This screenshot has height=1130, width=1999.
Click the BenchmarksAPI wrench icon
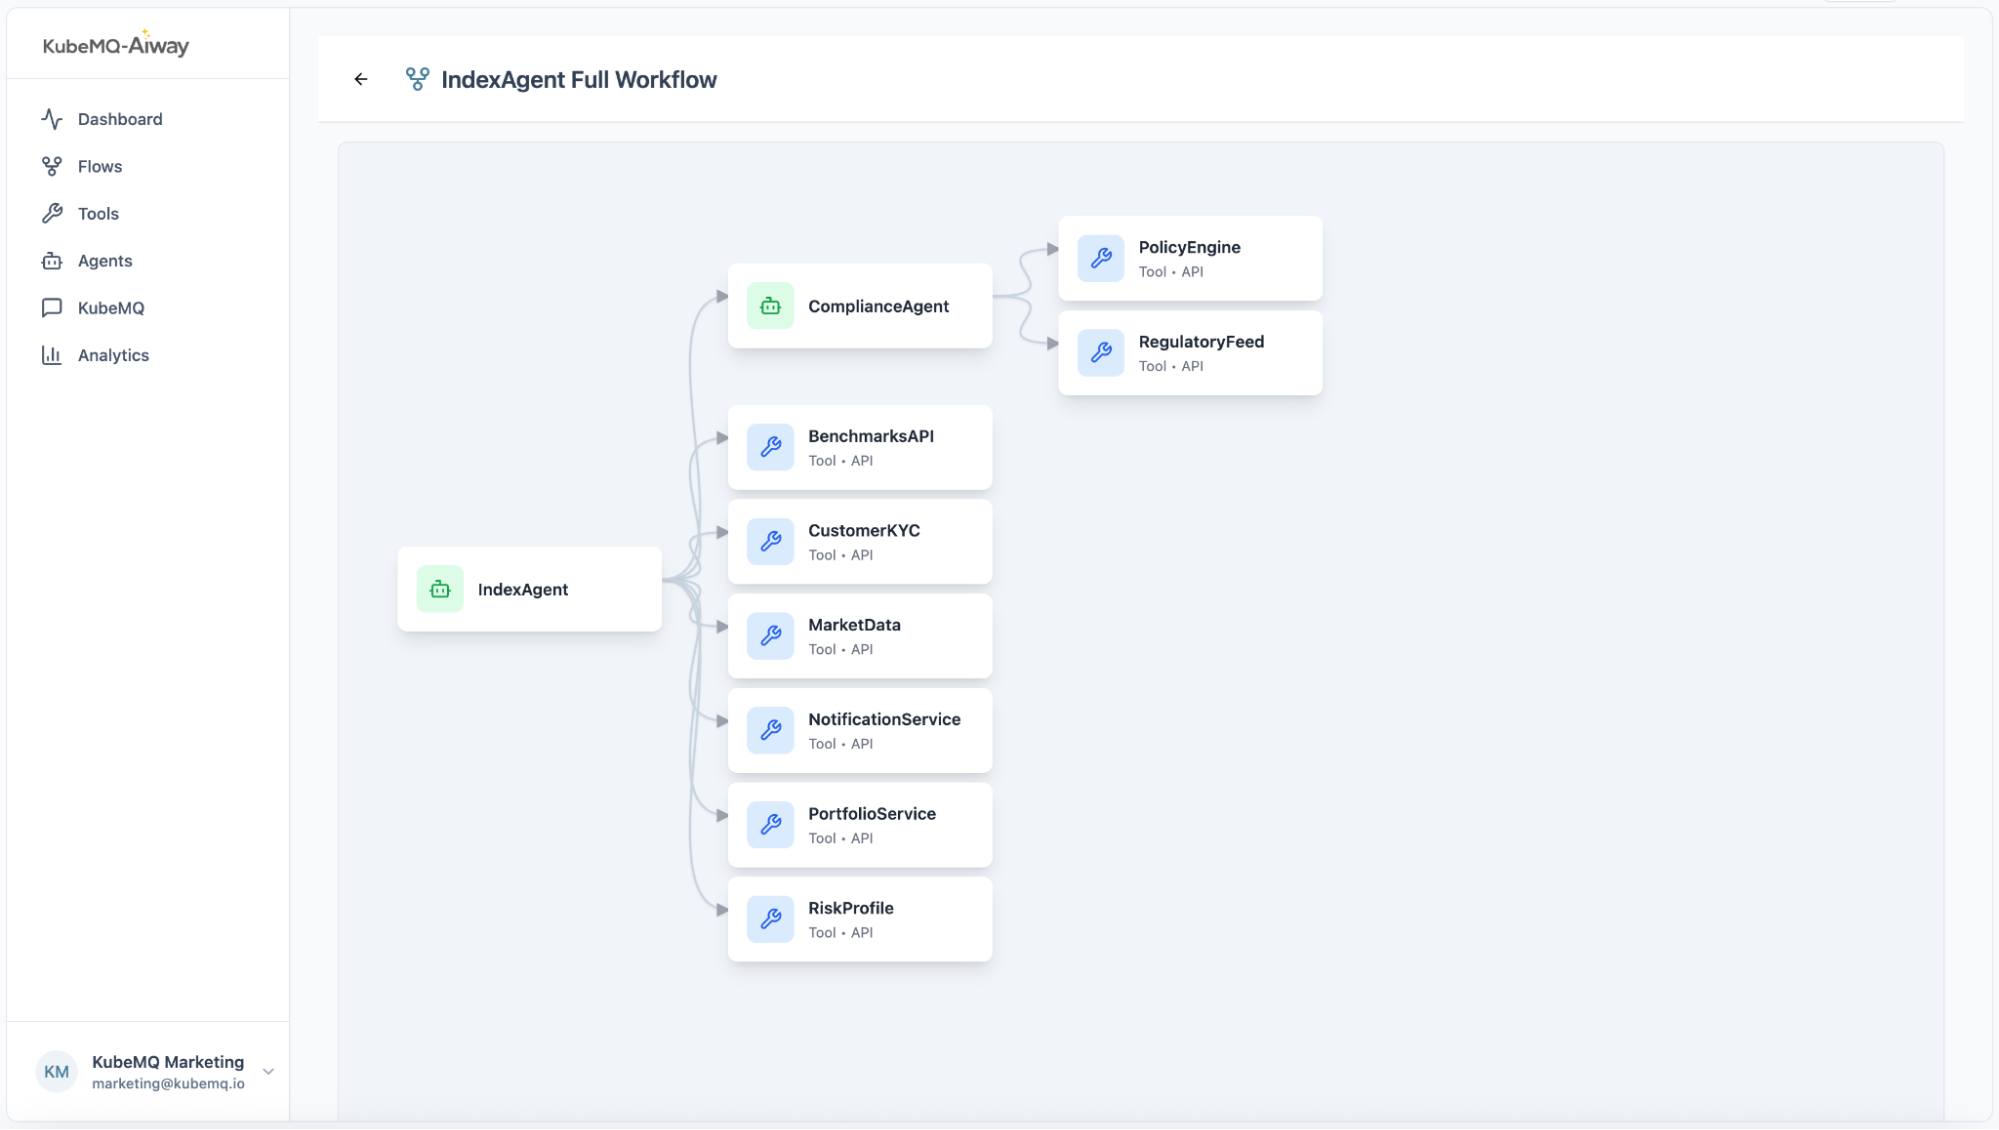(770, 447)
